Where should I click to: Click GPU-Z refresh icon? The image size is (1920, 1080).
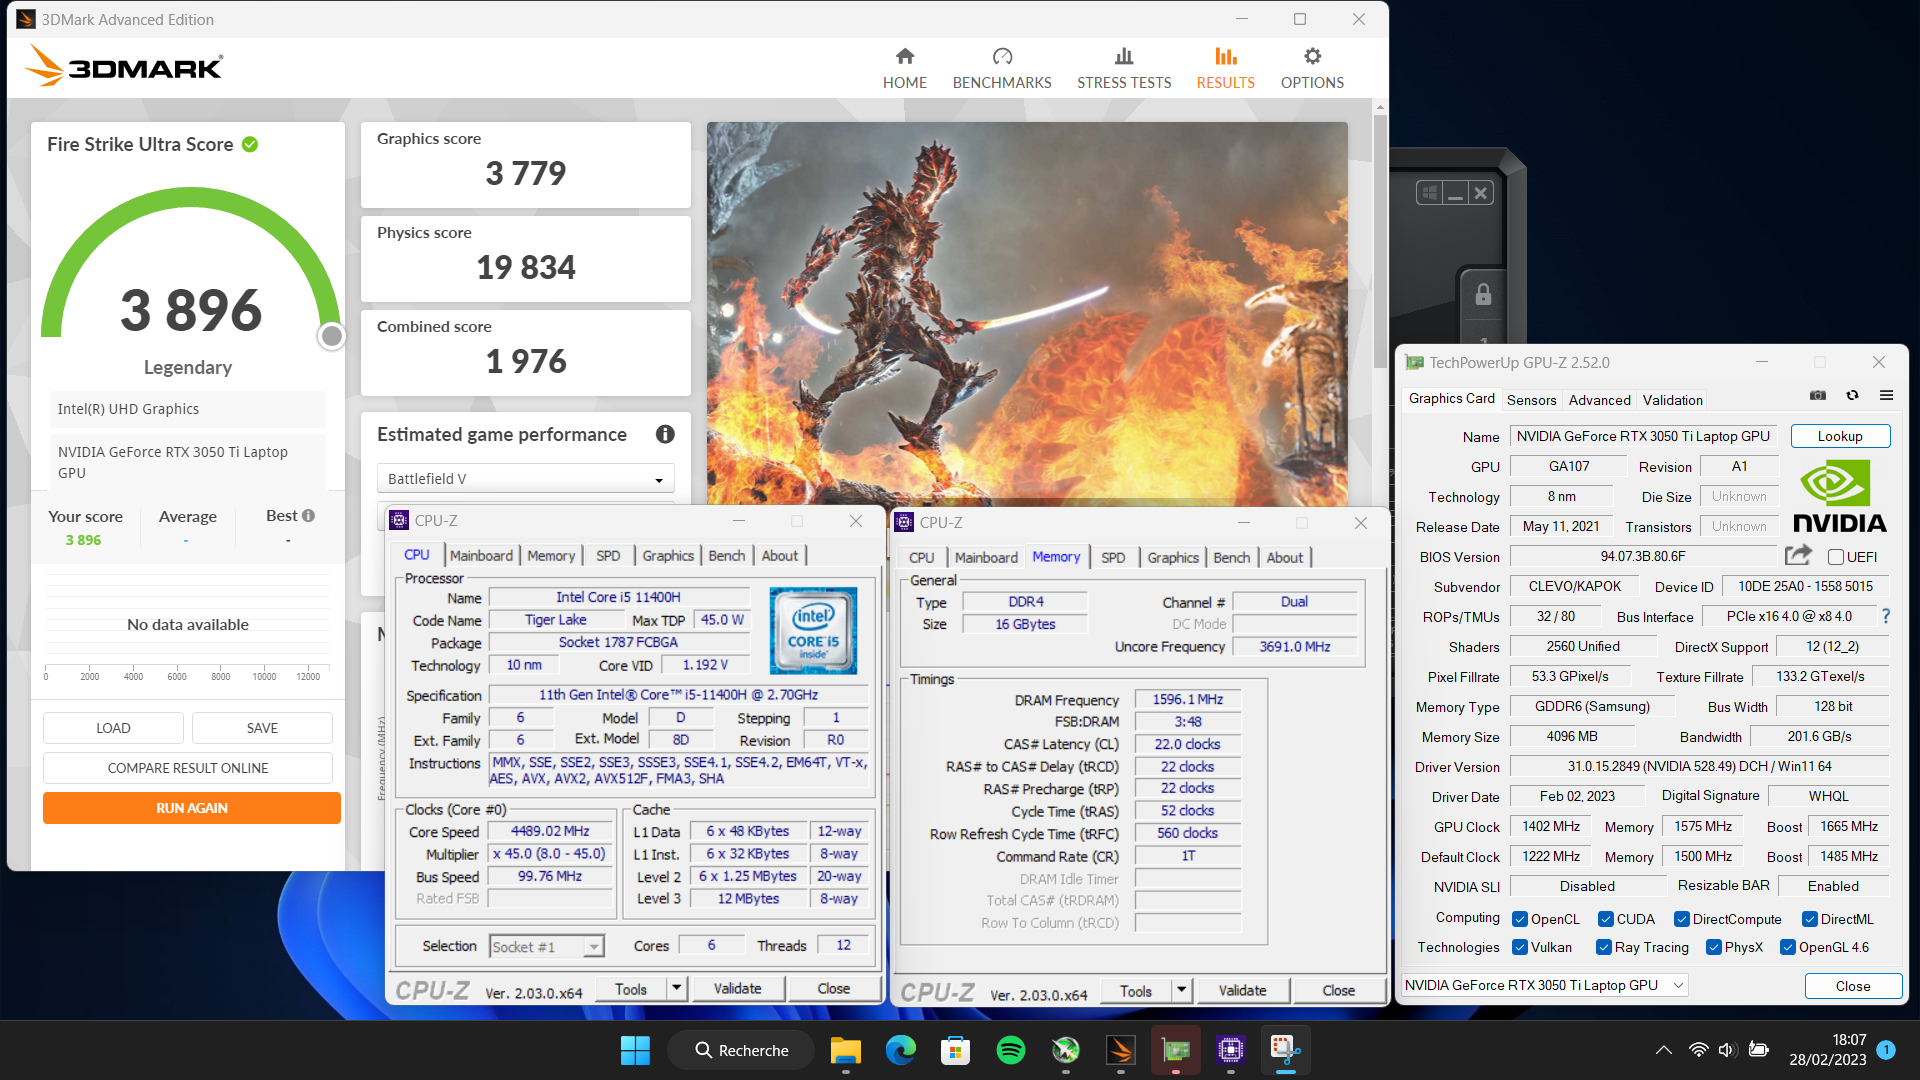point(1852,396)
